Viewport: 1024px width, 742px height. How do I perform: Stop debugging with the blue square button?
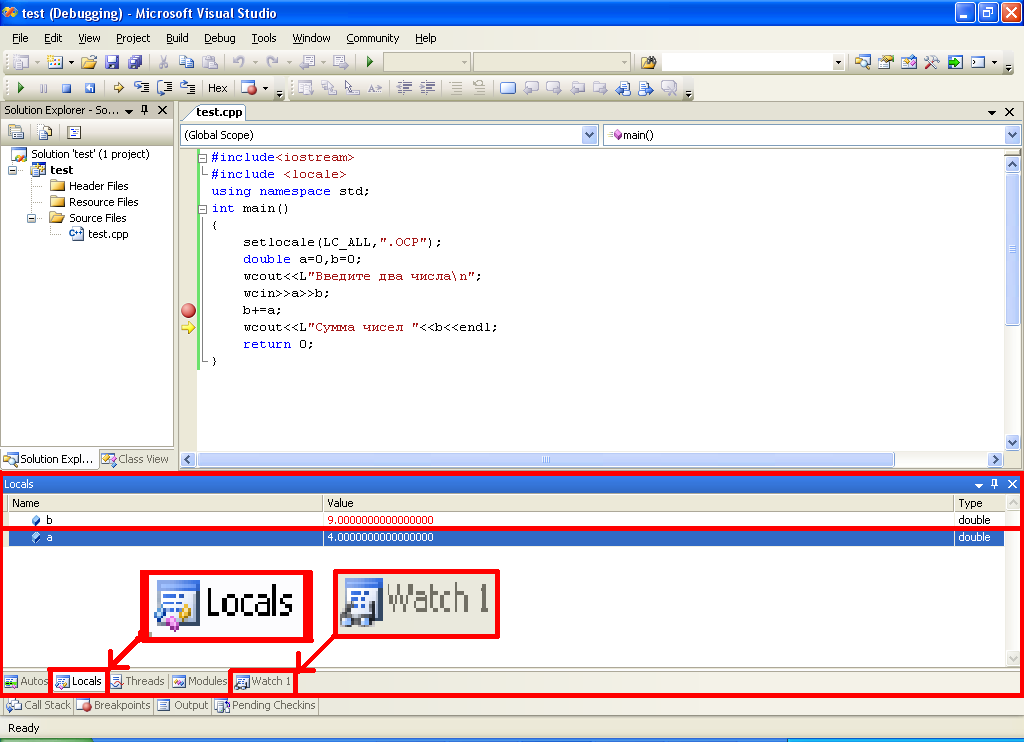[66, 88]
